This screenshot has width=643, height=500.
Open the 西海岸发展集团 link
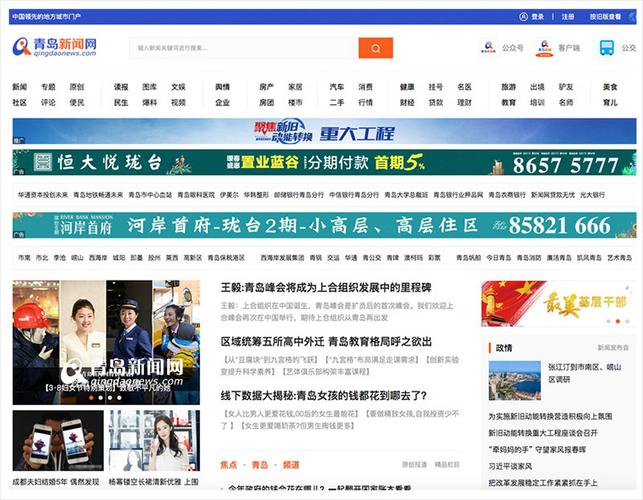(x=283, y=258)
